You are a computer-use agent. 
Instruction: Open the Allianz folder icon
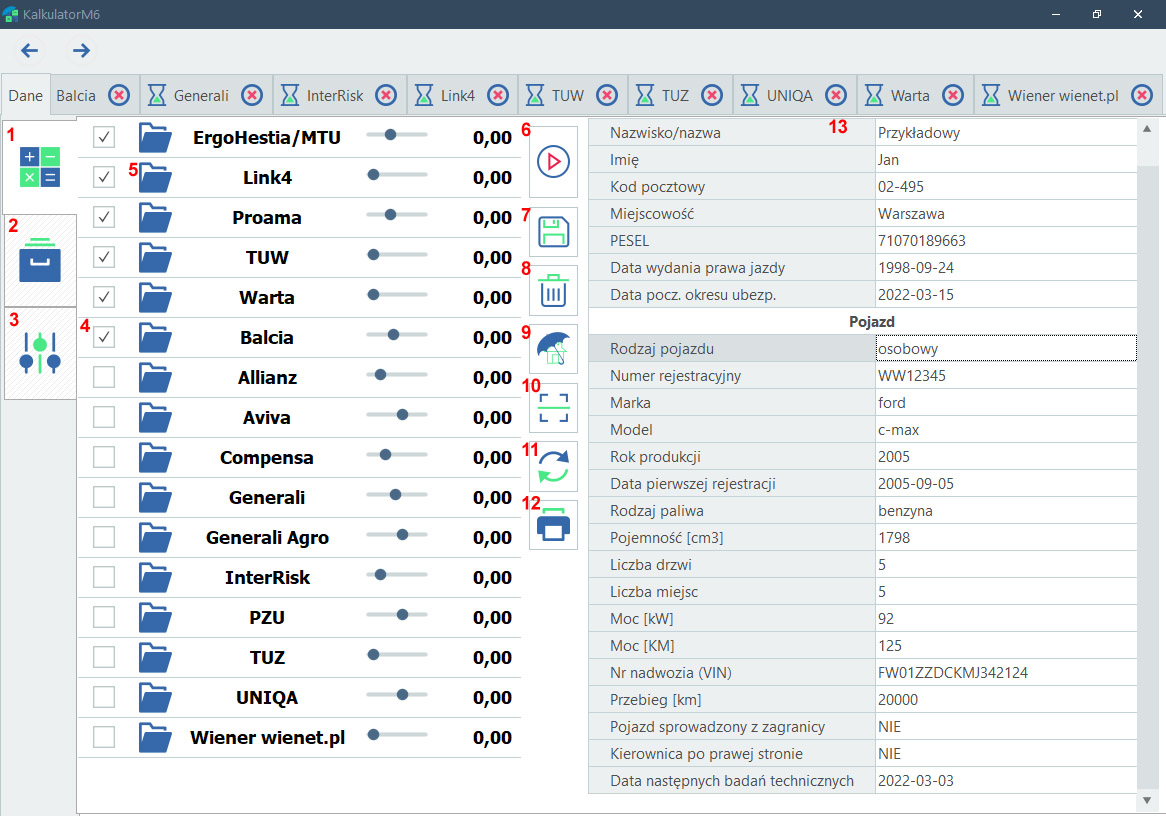155,378
